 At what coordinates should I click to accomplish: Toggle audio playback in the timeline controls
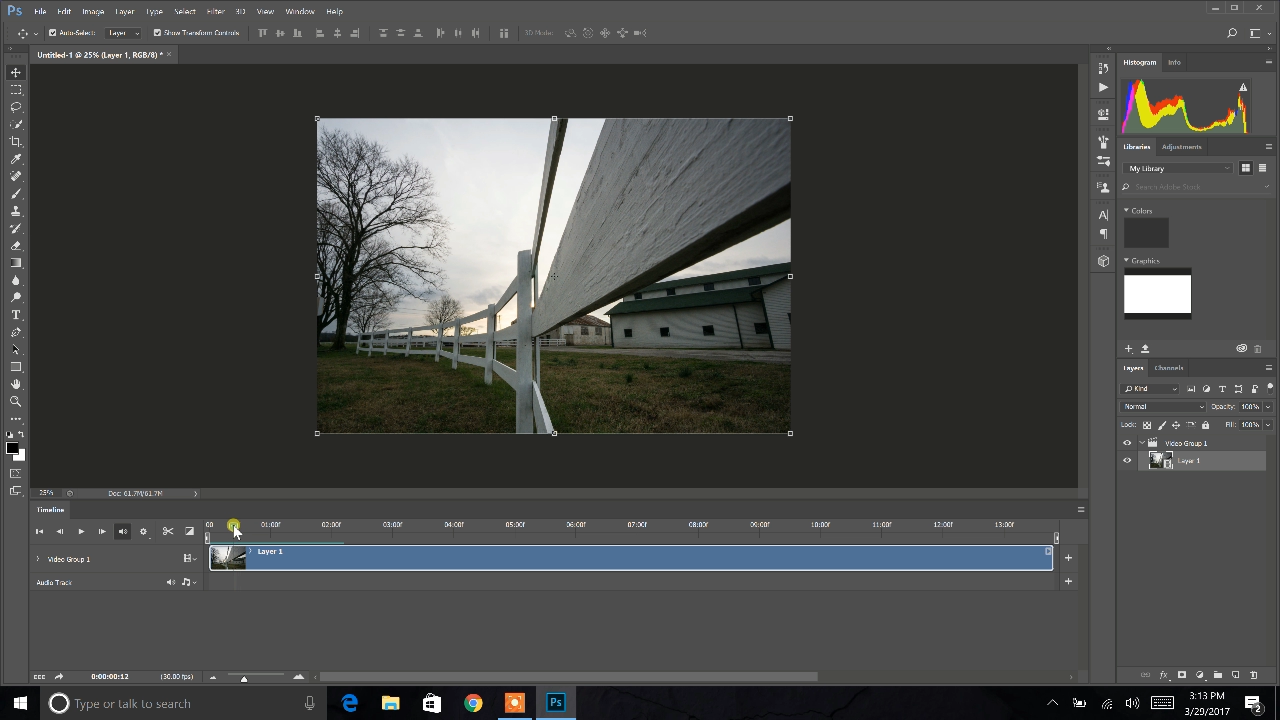[x=122, y=531]
